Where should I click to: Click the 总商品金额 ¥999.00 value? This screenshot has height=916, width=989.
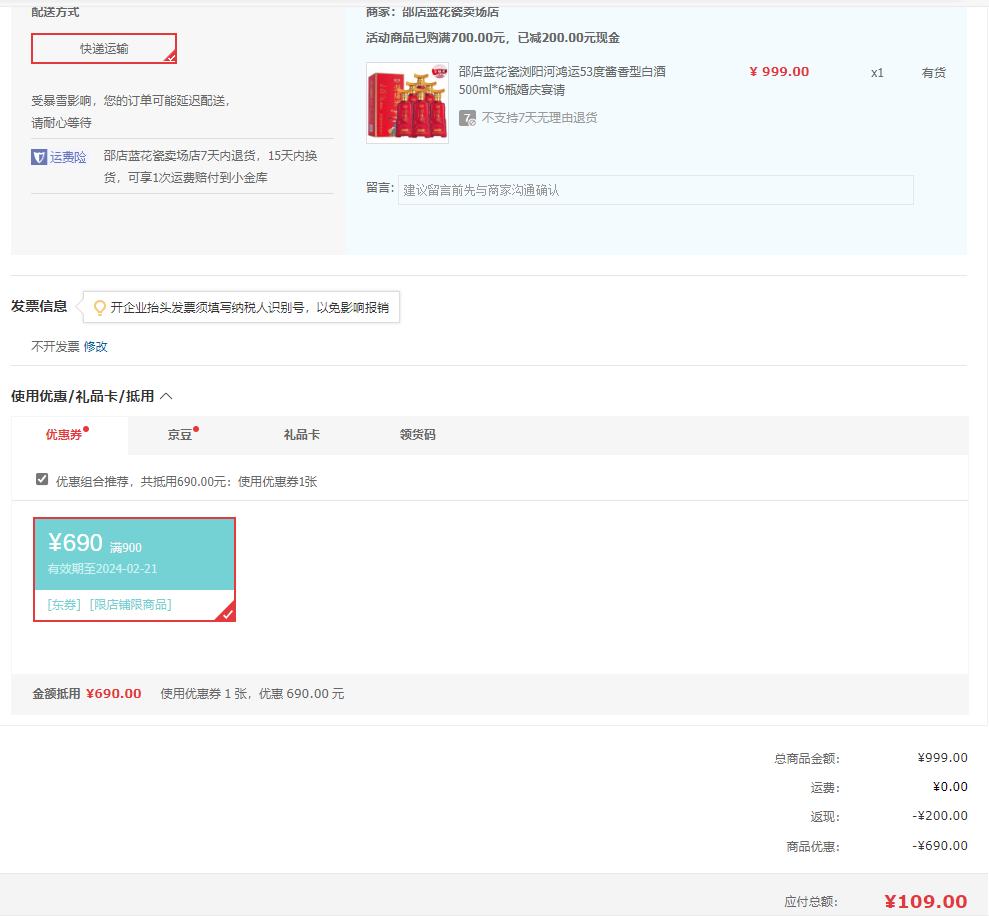coord(942,758)
